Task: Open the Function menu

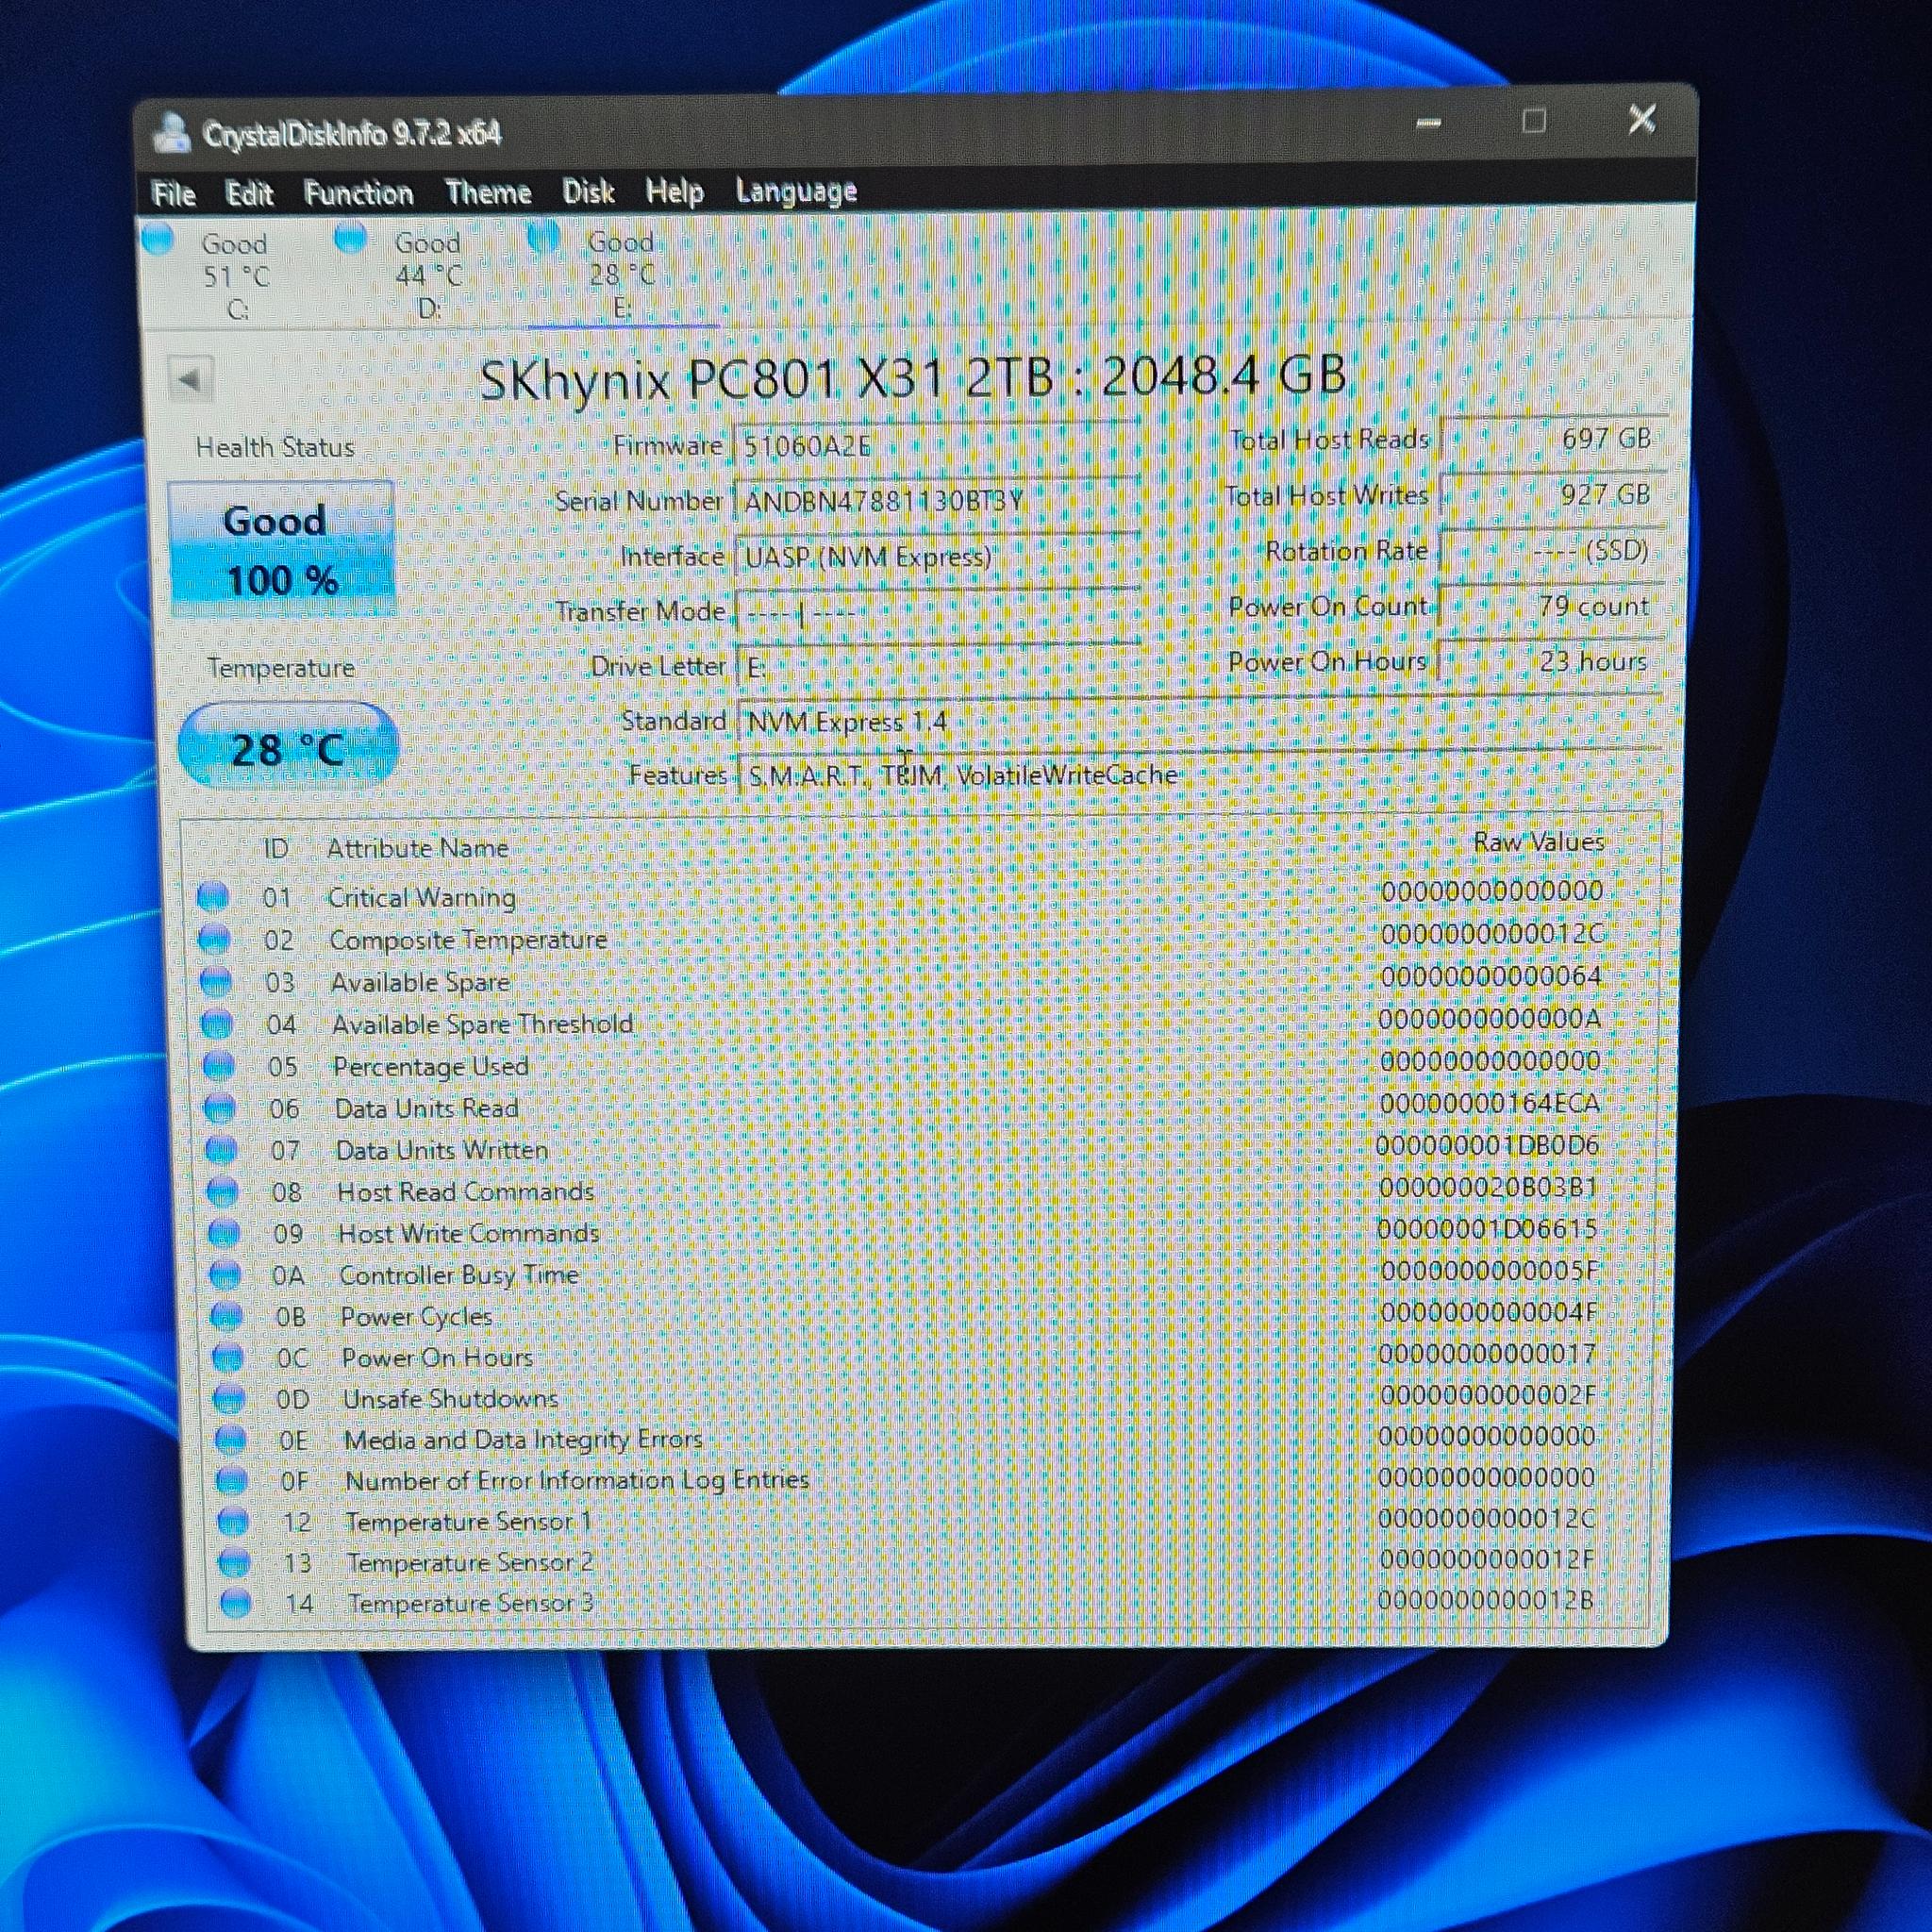Action: [x=359, y=193]
